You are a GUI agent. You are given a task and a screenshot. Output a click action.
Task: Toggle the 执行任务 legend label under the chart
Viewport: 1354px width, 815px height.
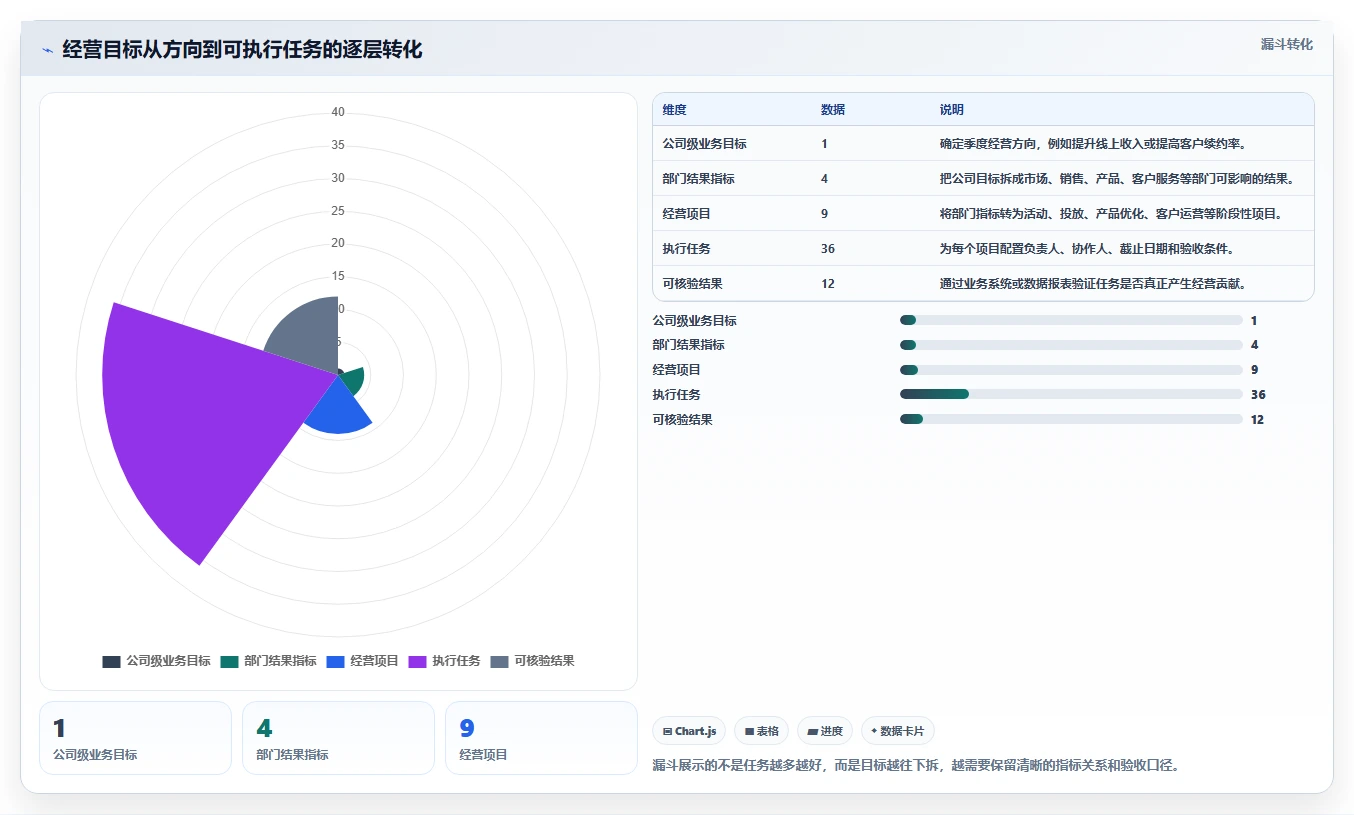pyautogui.click(x=456, y=661)
